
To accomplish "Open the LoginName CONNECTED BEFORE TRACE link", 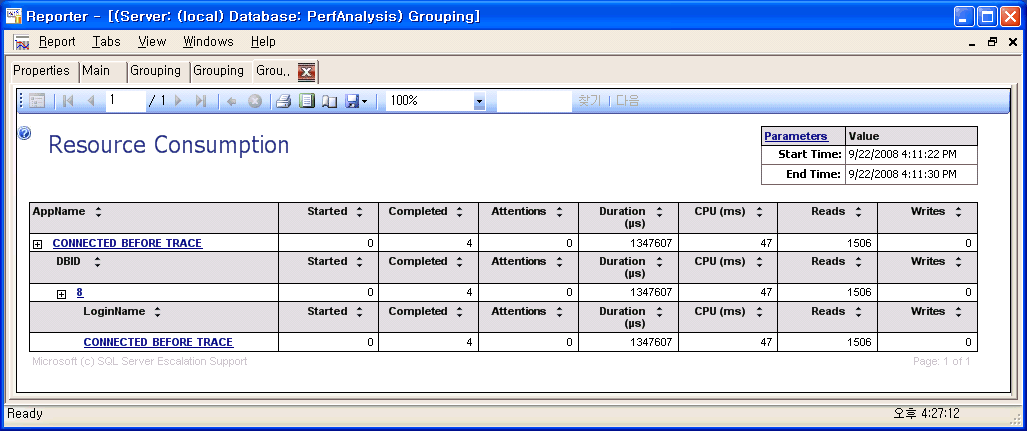I will coord(159,343).
